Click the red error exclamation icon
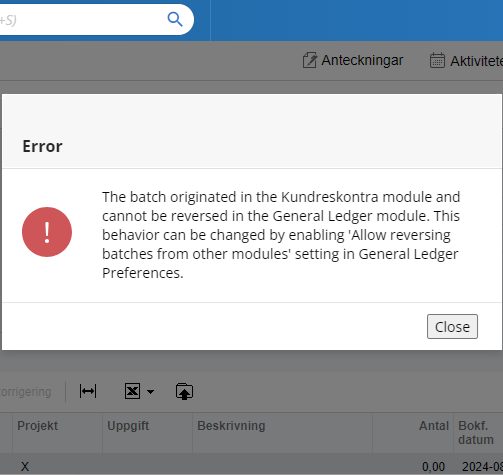The width and height of the screenshot is (503, 475). coord(47,232)
